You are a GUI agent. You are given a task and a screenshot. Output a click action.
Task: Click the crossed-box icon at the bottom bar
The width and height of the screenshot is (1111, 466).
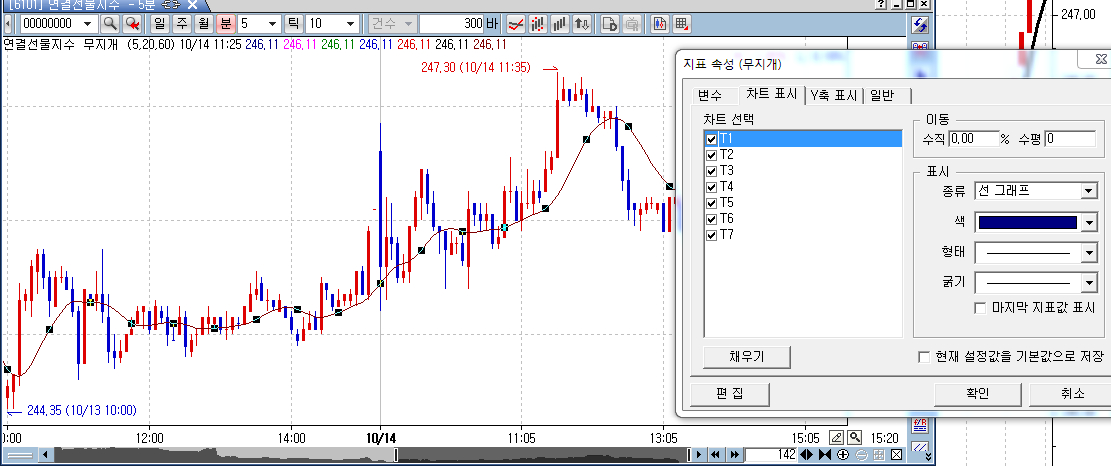click(x=896, y=455)
